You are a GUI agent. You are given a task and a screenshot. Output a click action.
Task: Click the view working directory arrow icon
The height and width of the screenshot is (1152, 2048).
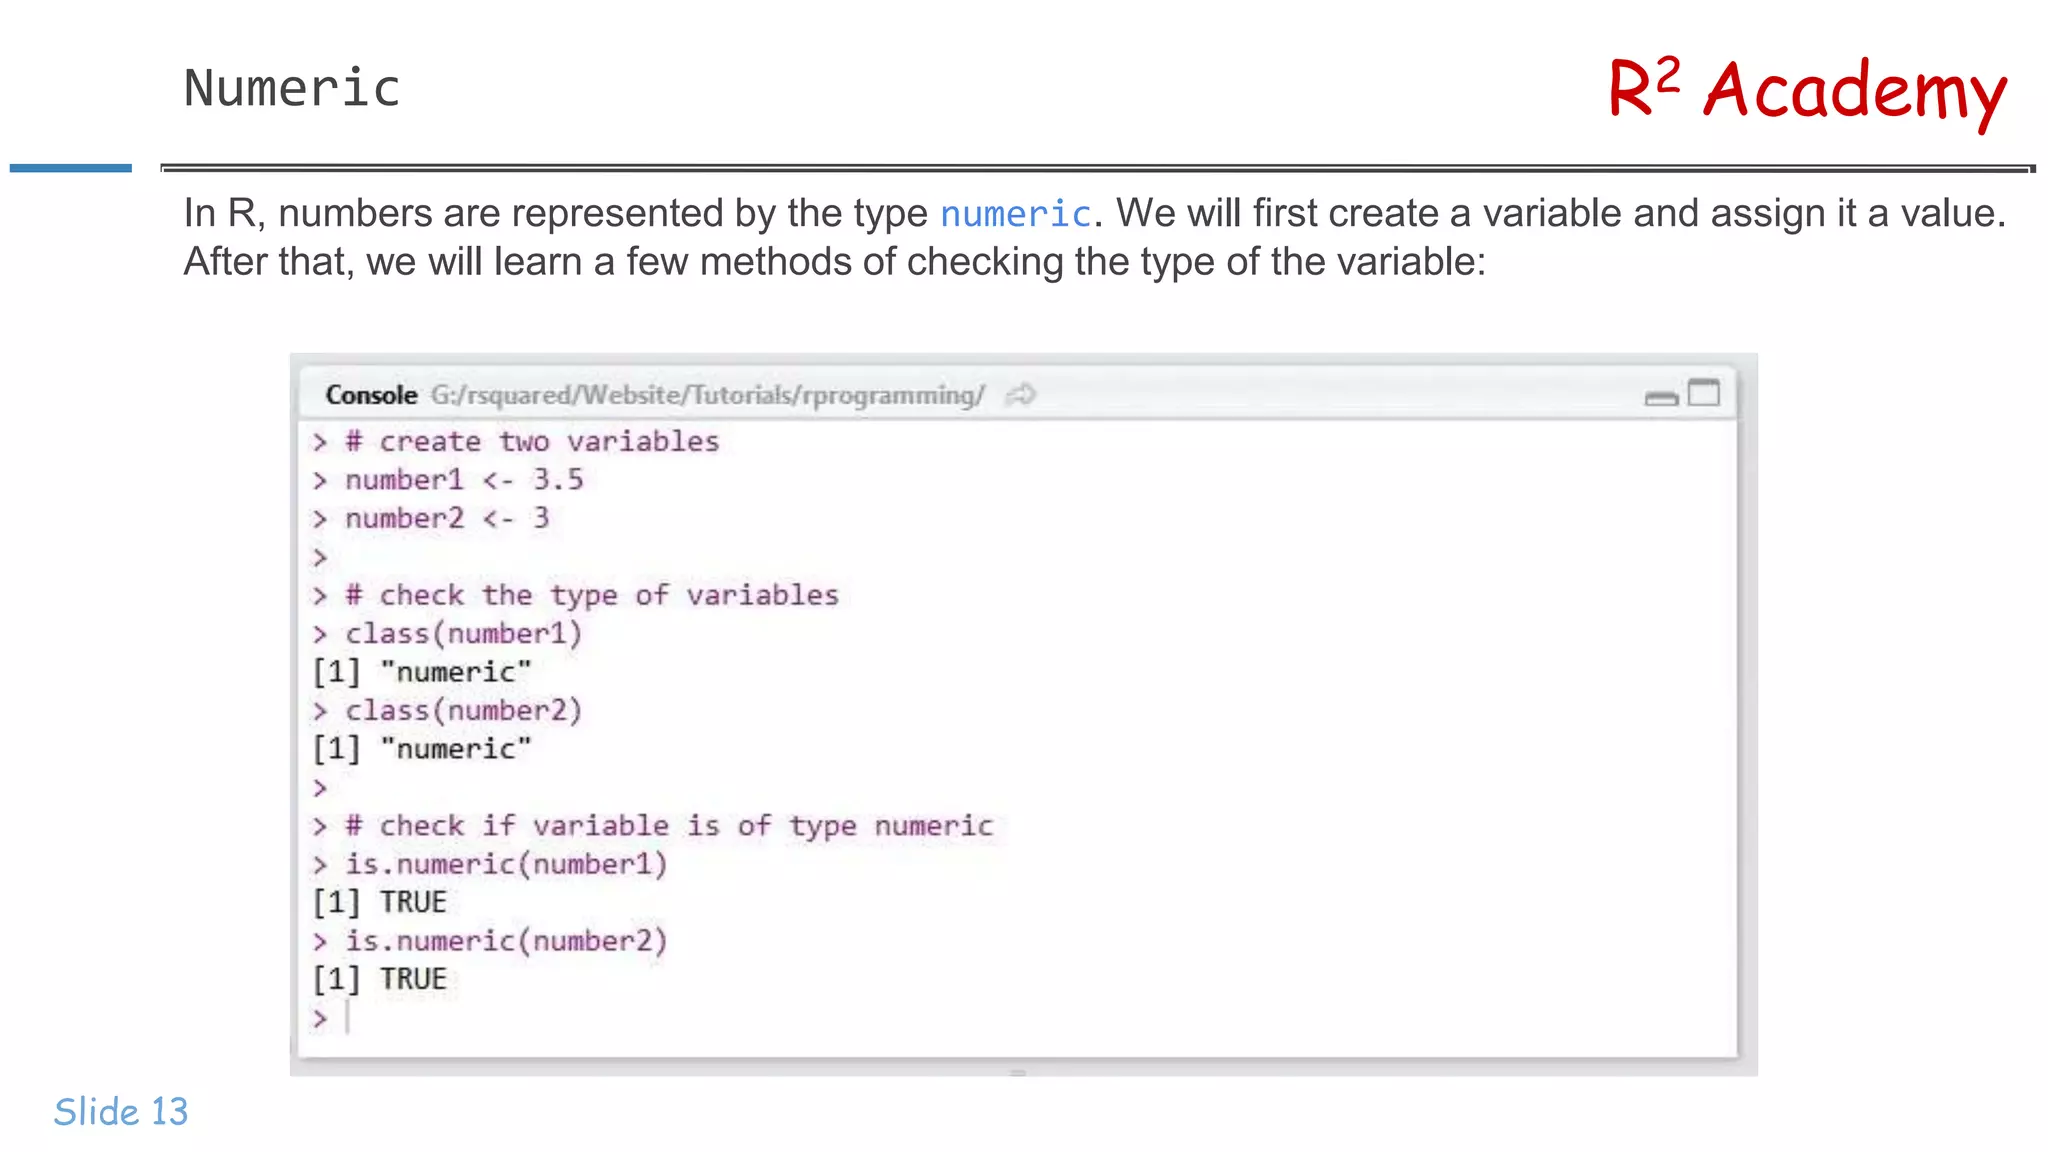[x=1020, y=395]
